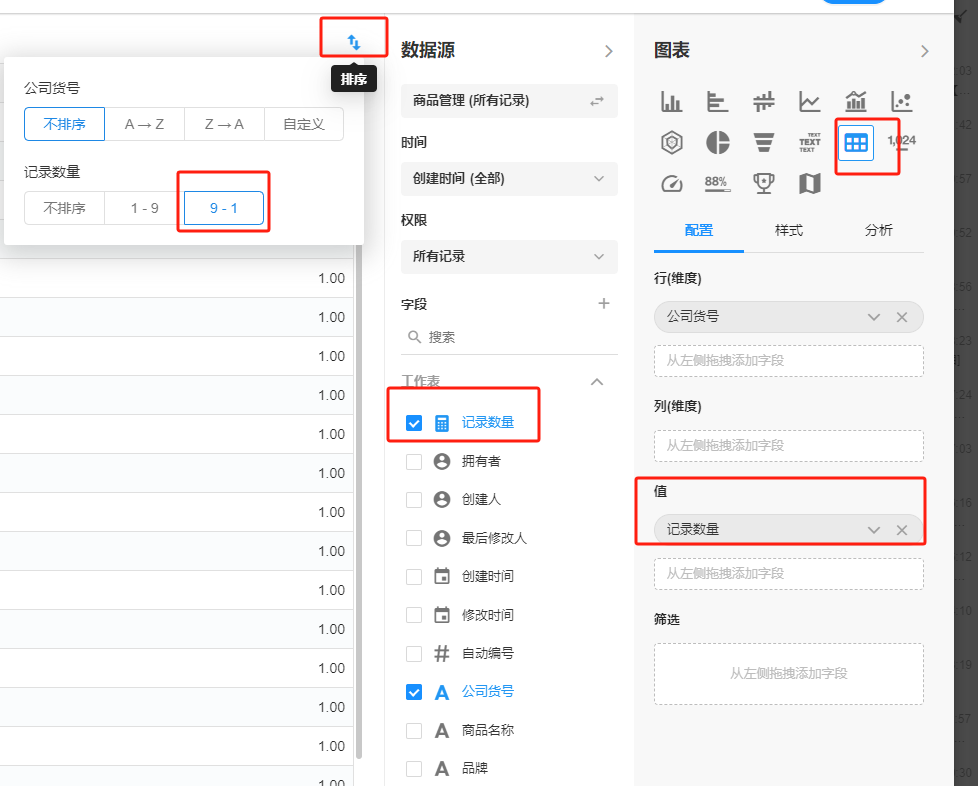Remove 公司货号 from 行(维度) with X
This screenshot has width=978, height=786.
902,318
